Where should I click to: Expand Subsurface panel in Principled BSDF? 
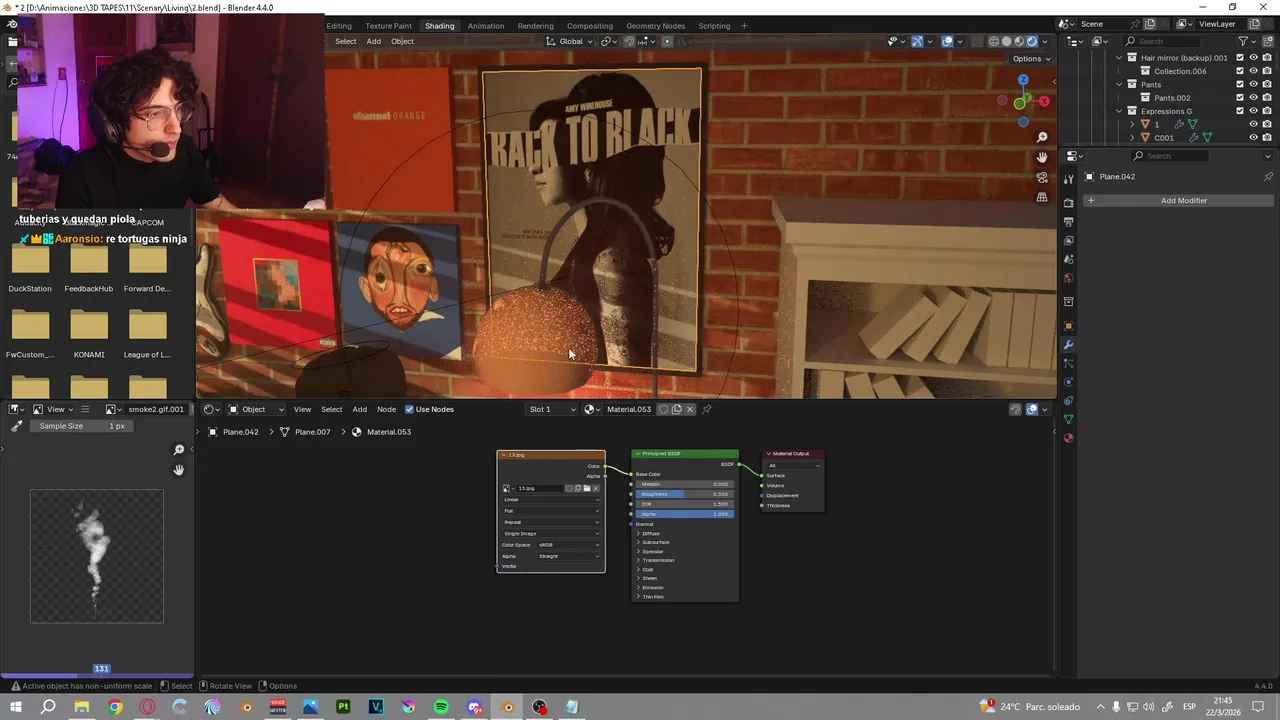pos(655,542)
